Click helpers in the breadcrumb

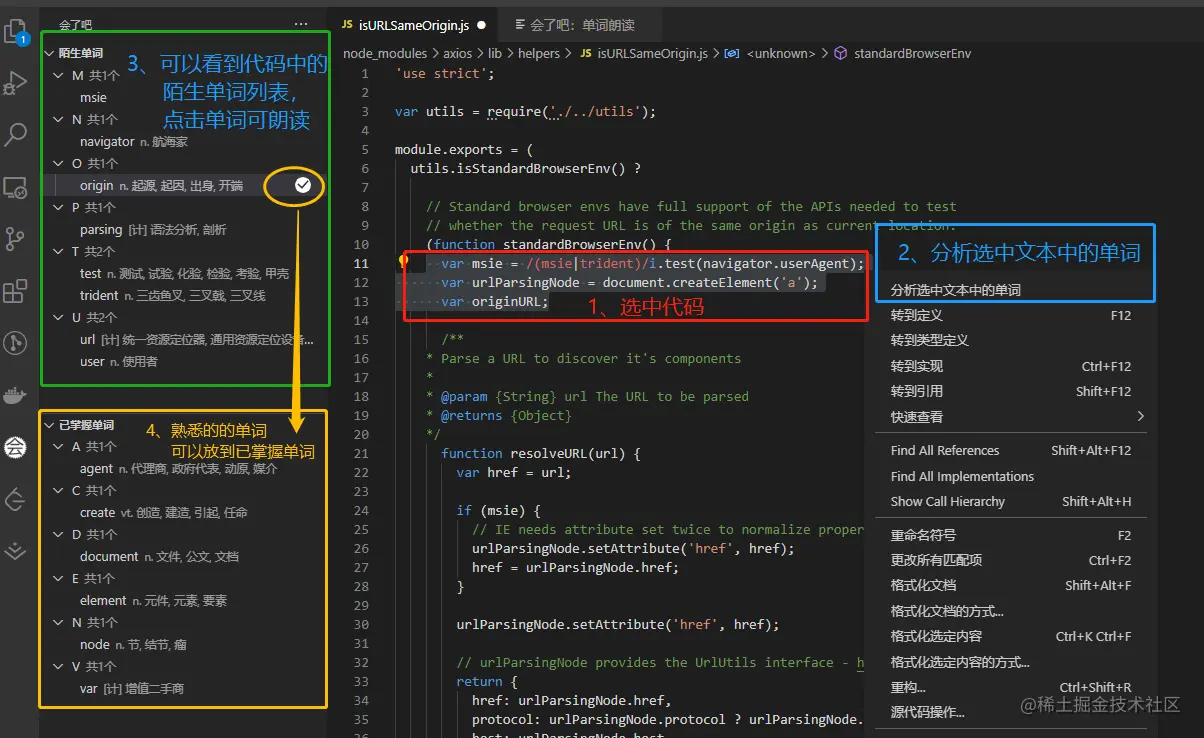[540, 53]
